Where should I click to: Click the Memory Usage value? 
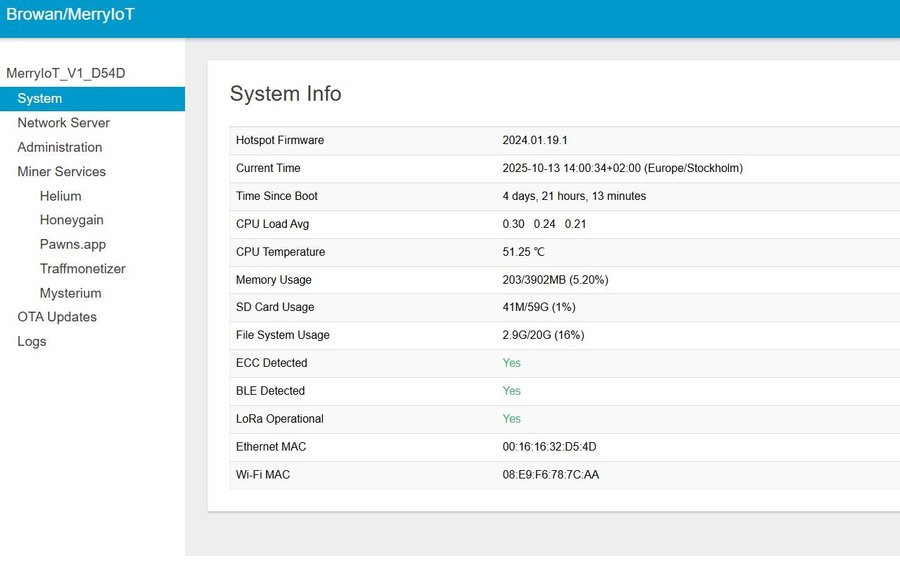pos(555,280)
